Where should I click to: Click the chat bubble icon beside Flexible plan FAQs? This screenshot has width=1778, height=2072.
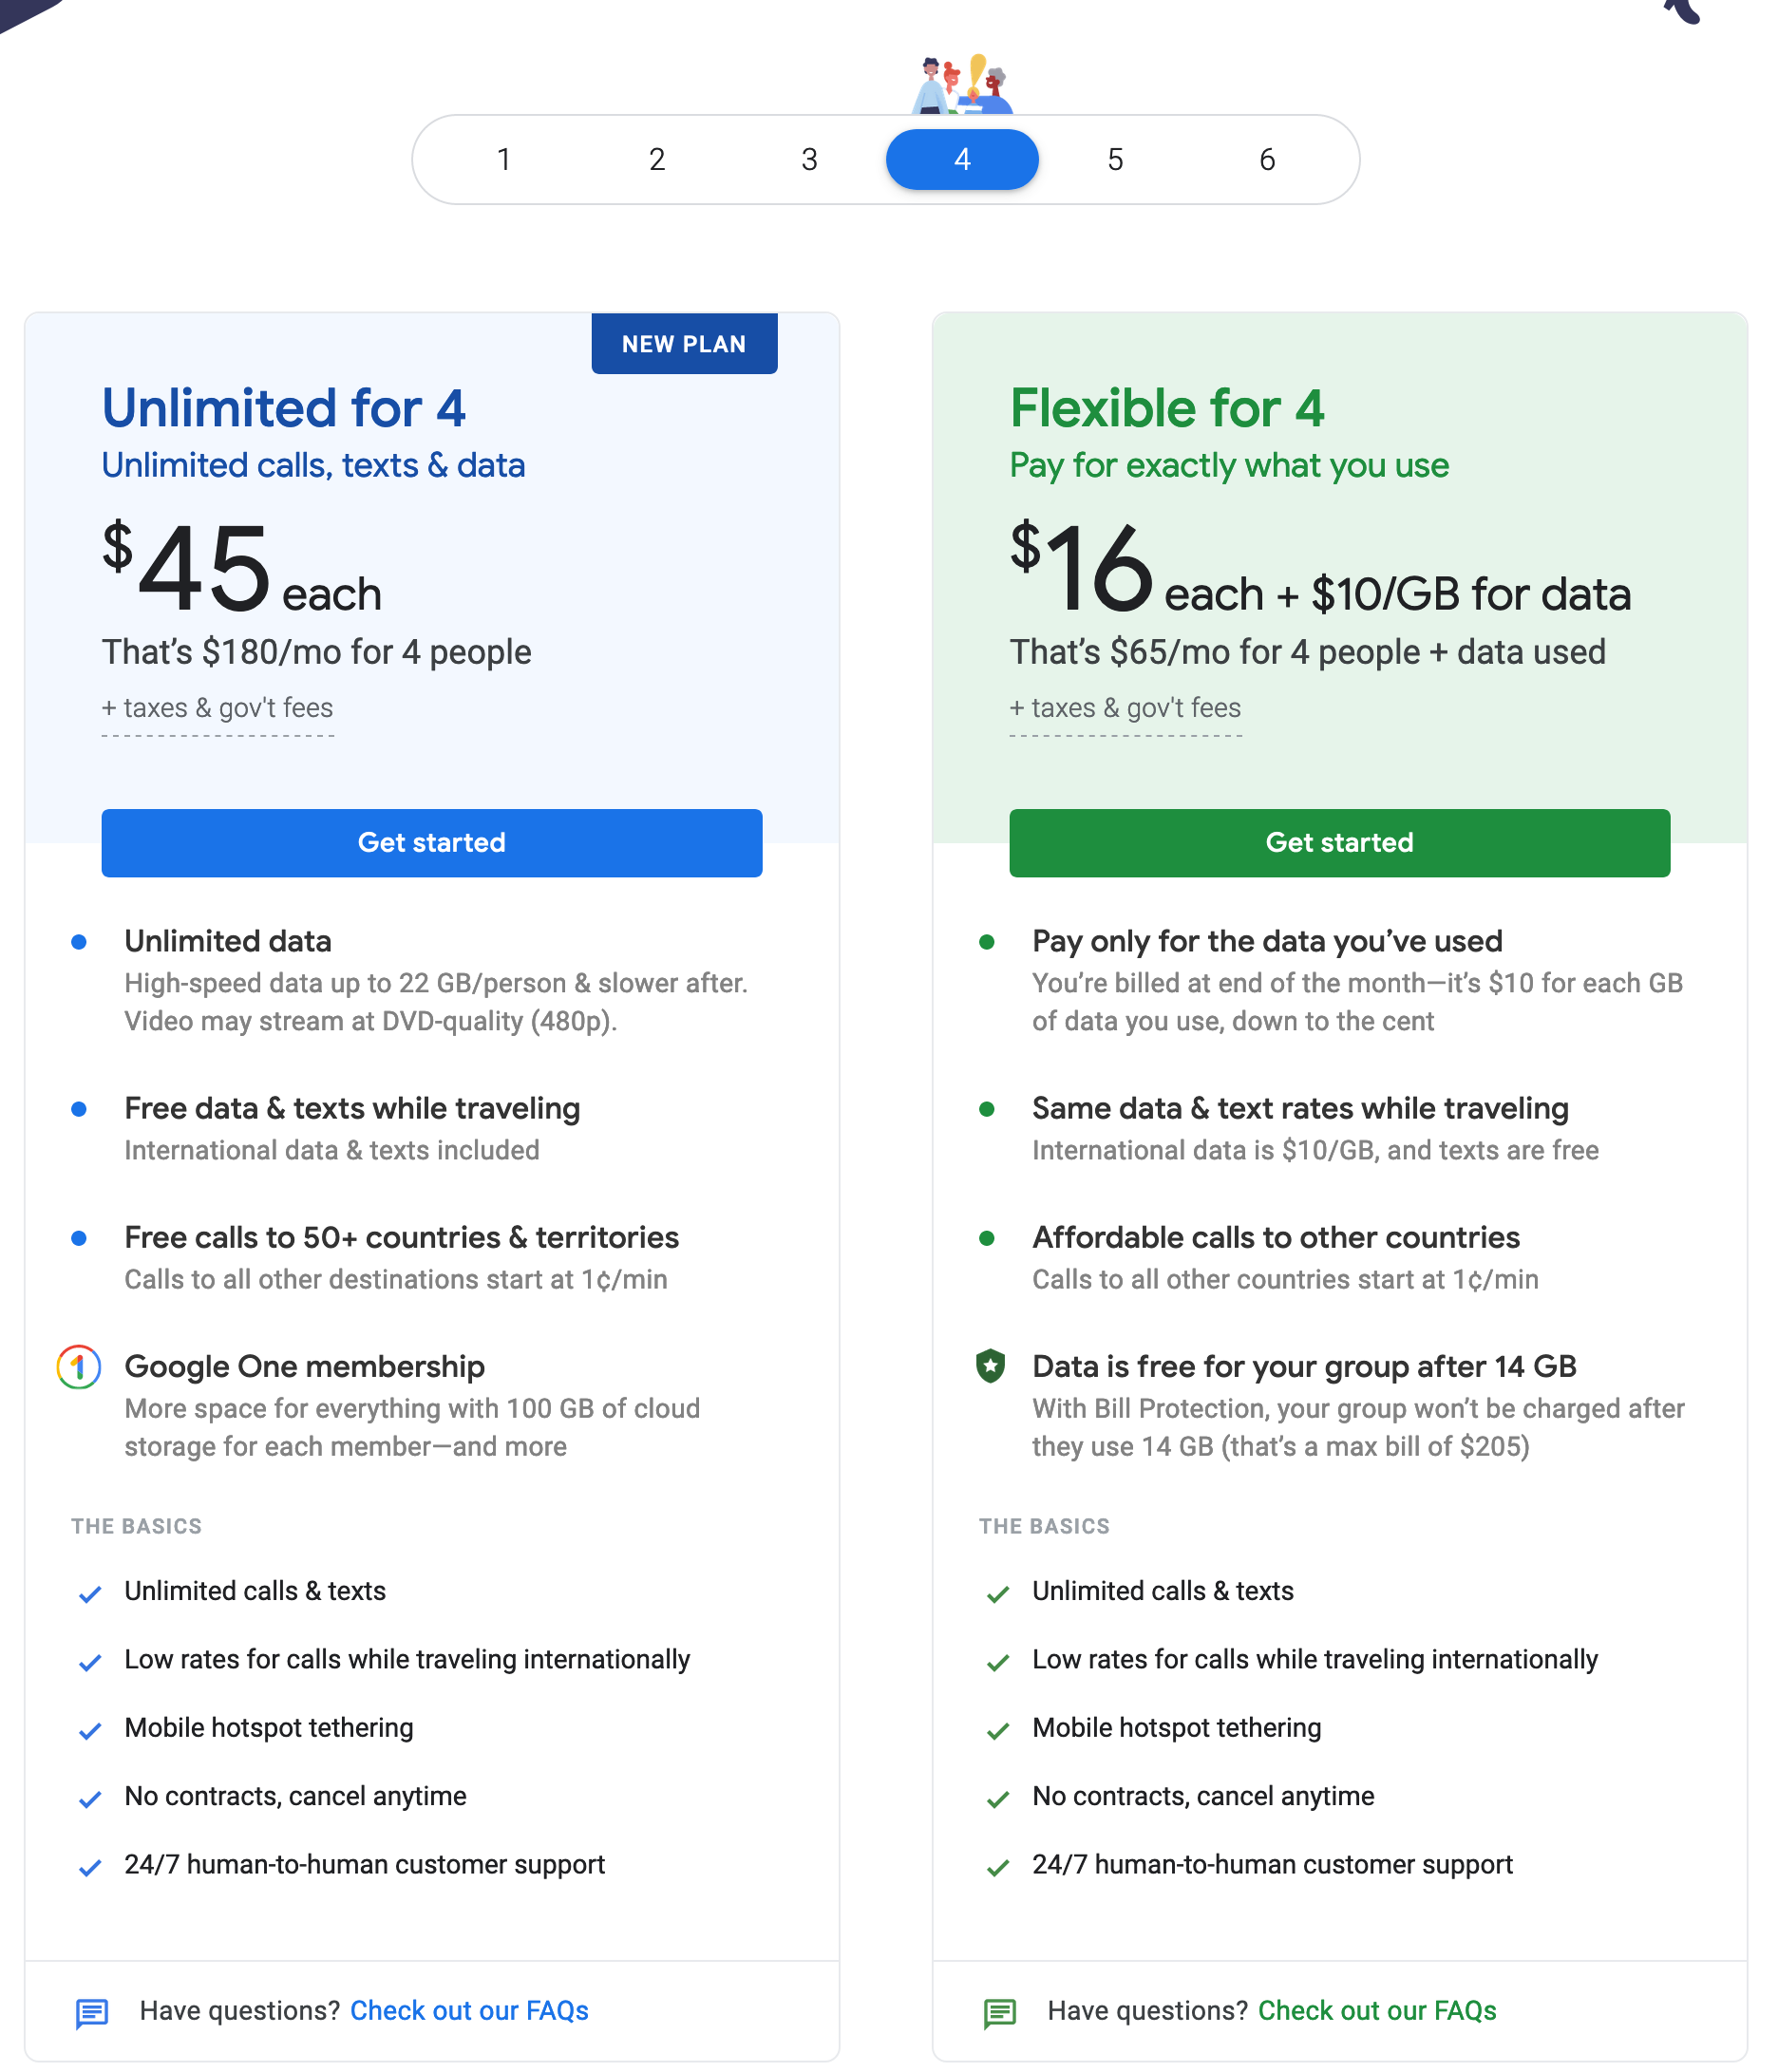(999, 2011)
